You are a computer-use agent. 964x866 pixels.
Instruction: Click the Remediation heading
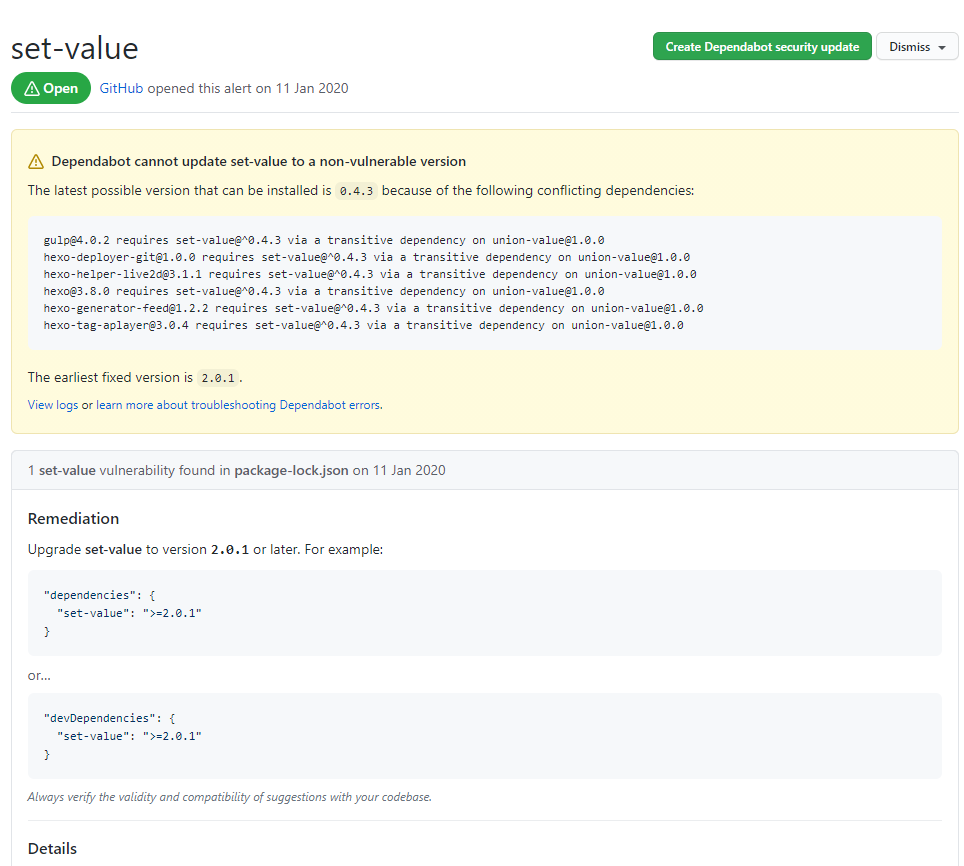[73, 519]
